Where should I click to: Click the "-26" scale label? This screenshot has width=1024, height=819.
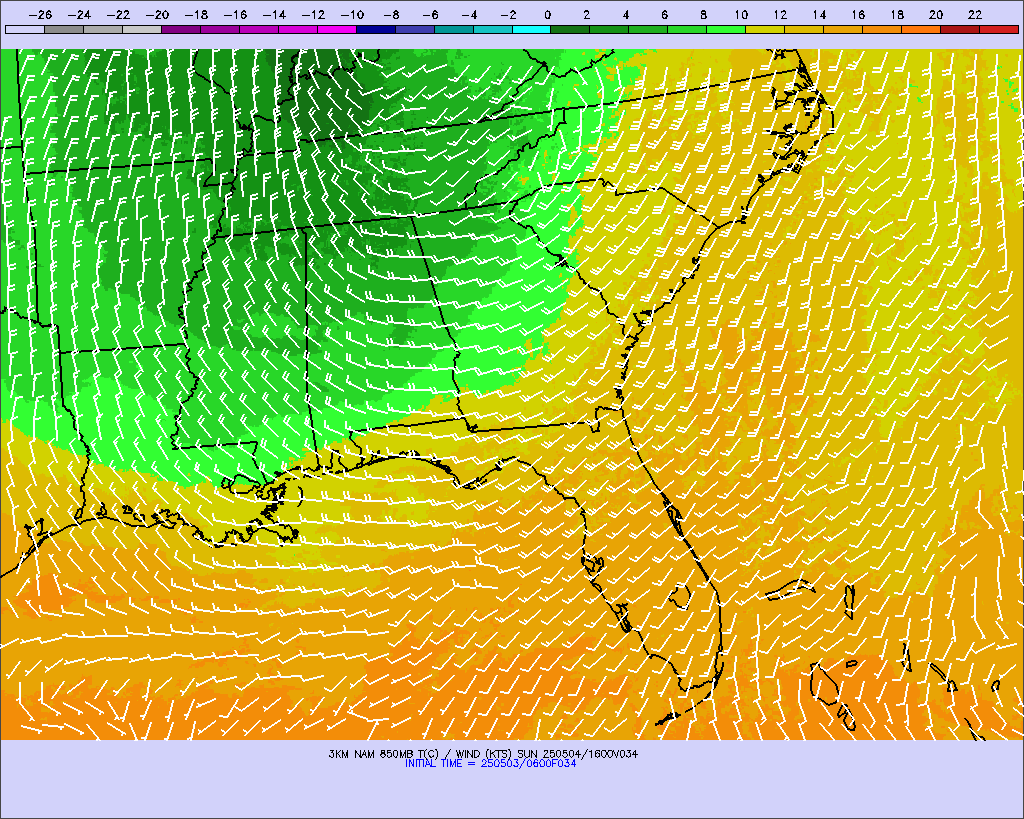(x=40, y=14)
